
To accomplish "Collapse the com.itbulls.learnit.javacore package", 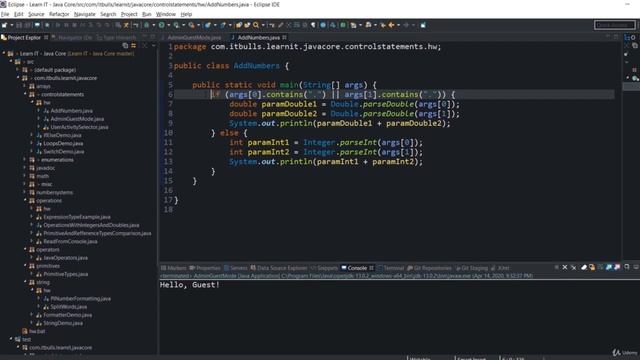I will [18, 78].
